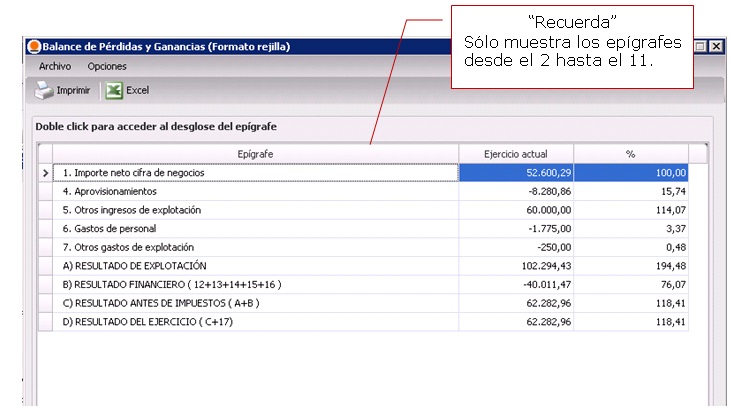Click the orange app icon in title bar
The image size is (732, 415).
tap(33, 46)
